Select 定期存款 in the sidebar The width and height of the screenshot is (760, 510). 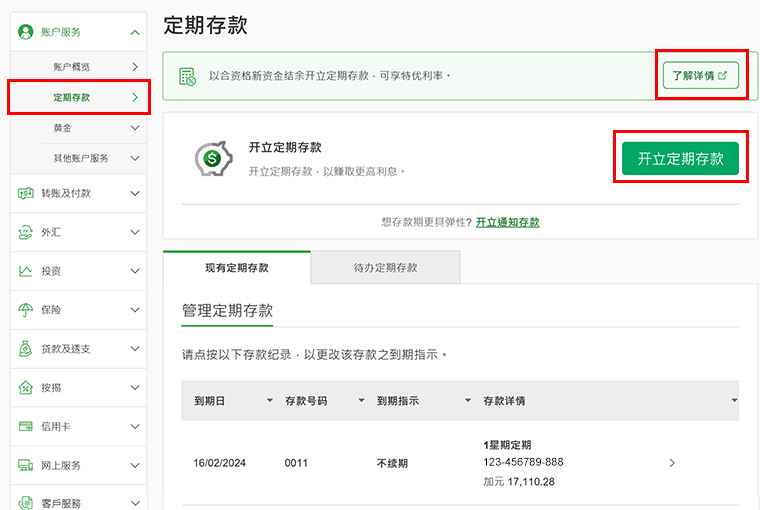79,97
